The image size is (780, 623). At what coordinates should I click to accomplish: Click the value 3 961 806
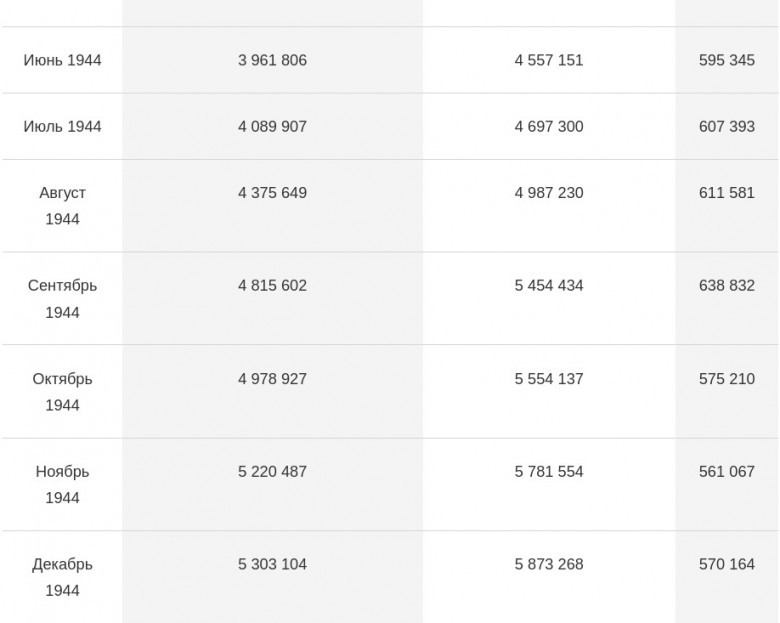(272, 60)
